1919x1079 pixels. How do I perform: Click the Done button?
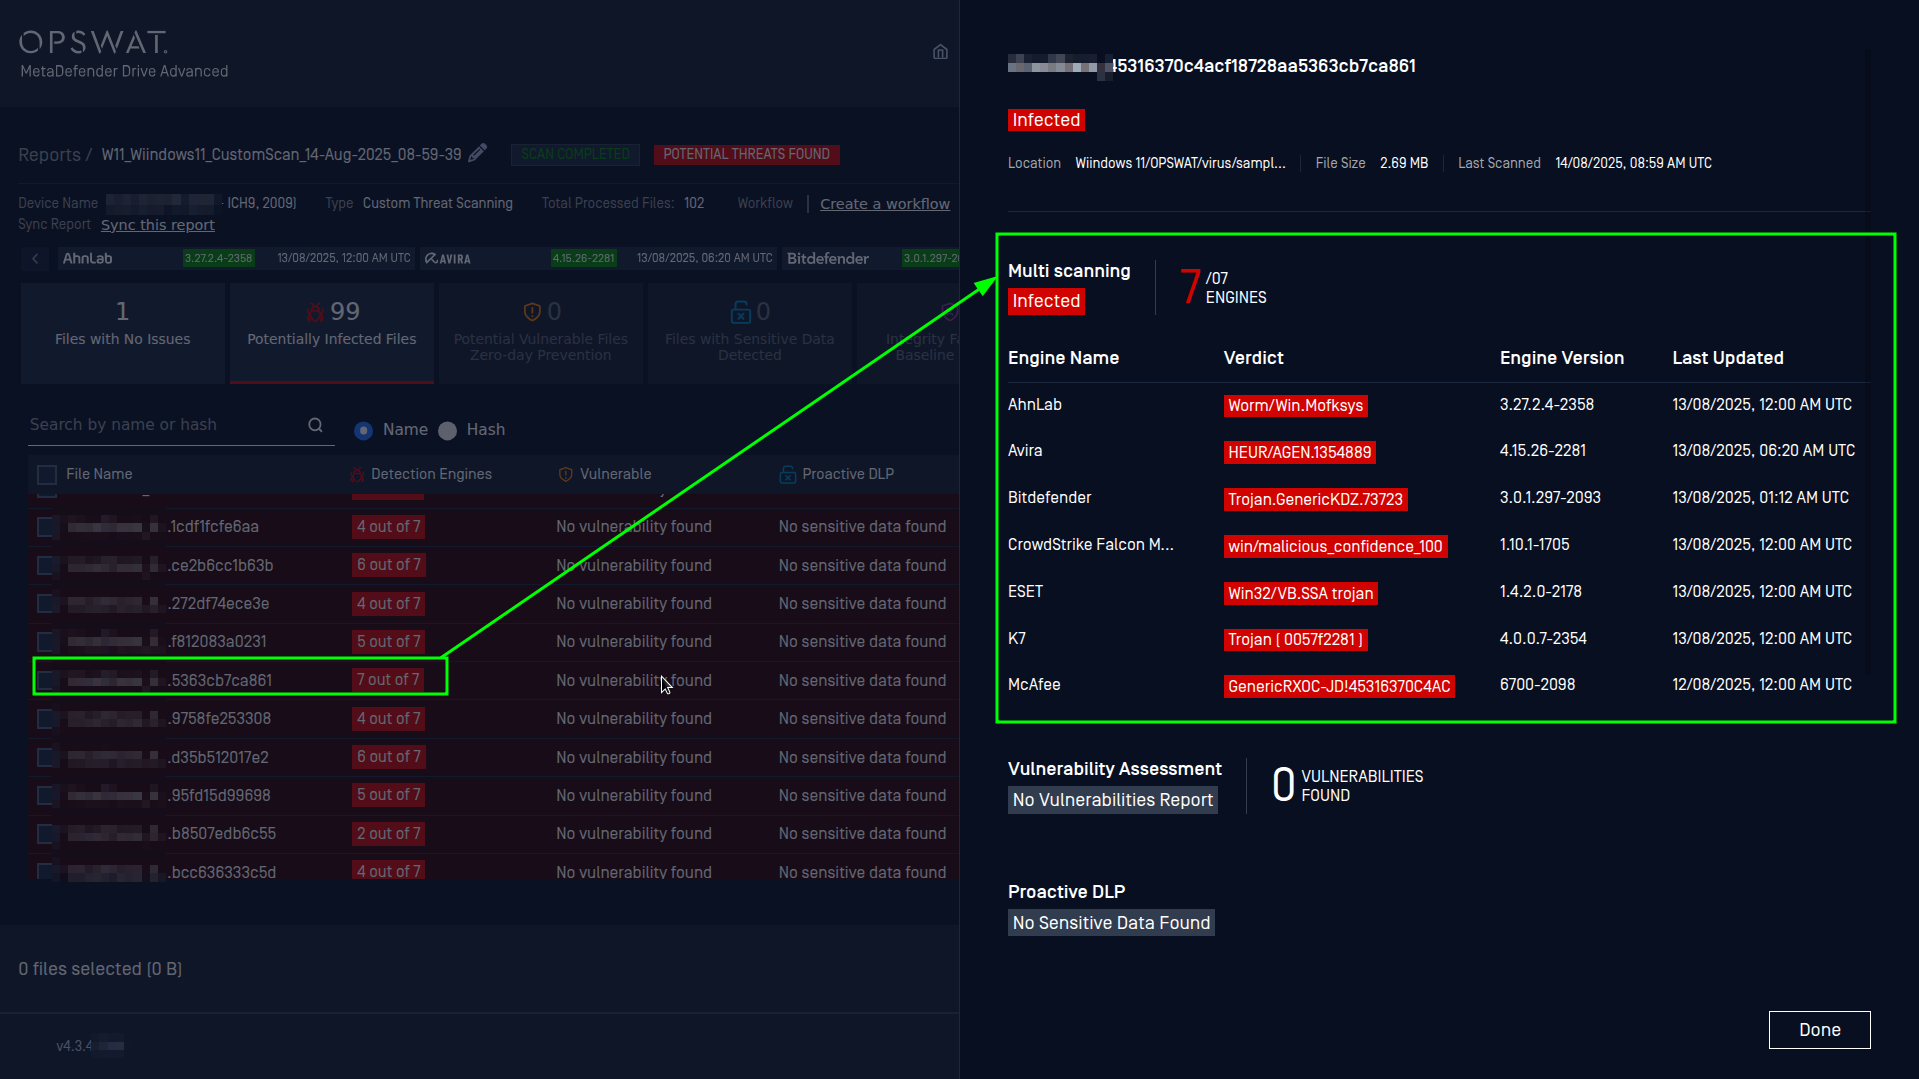point(1819,1030)
